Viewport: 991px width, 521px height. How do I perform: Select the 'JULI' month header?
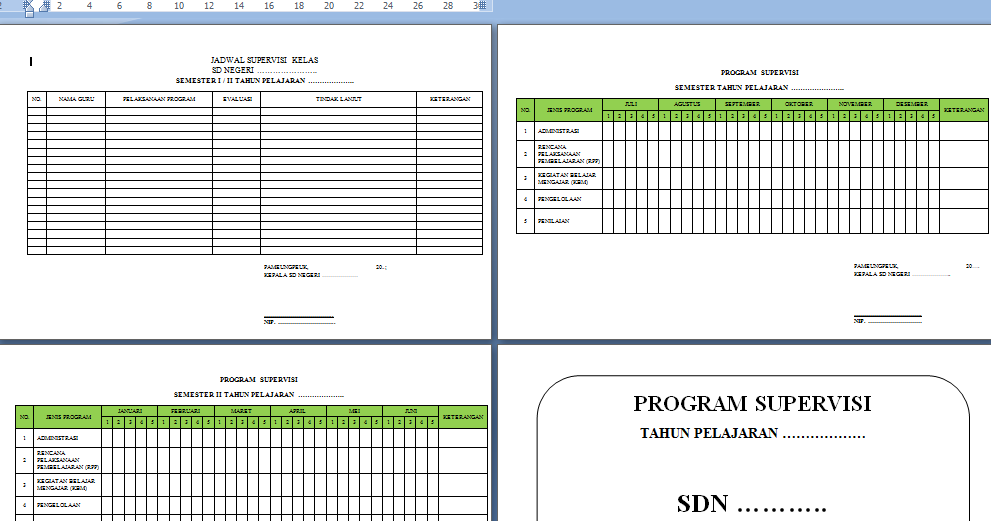(630, 104)
